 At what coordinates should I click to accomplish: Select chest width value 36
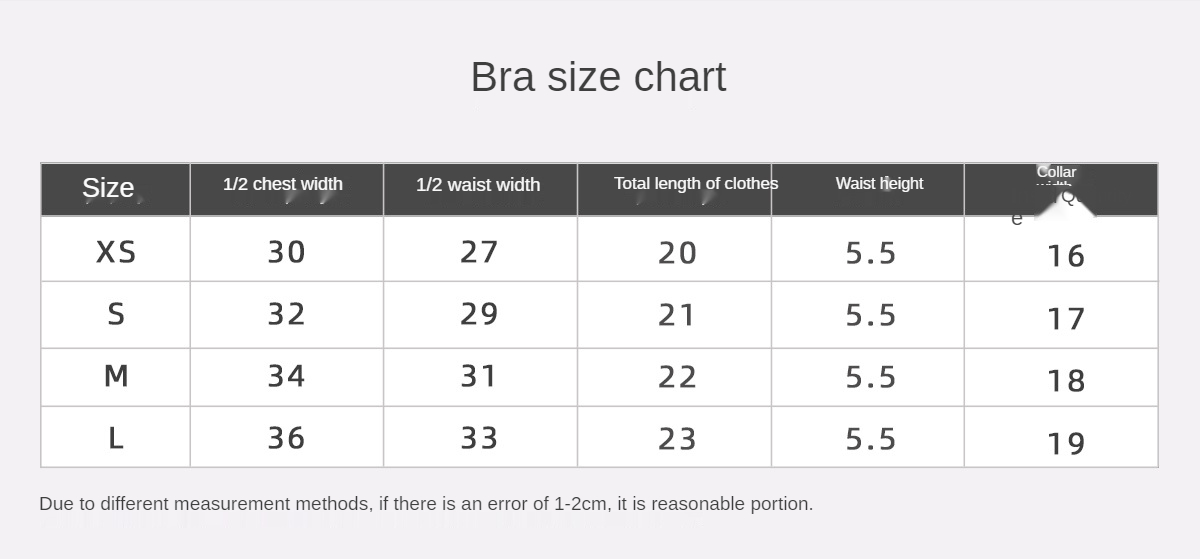coord(286,438)
